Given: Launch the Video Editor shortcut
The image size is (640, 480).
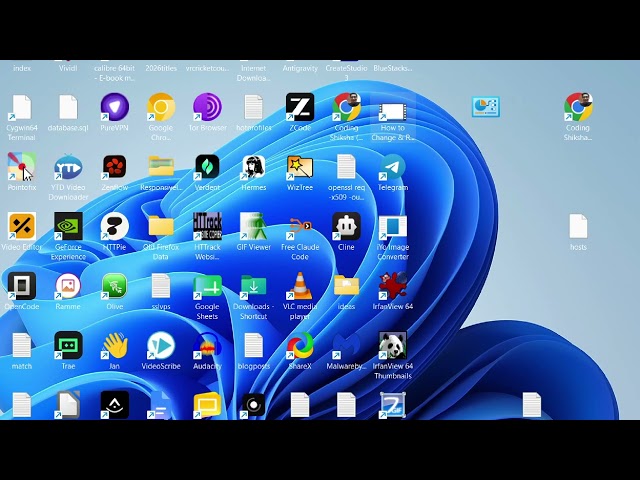Looking at the screenshot, I should click(22, 227).
